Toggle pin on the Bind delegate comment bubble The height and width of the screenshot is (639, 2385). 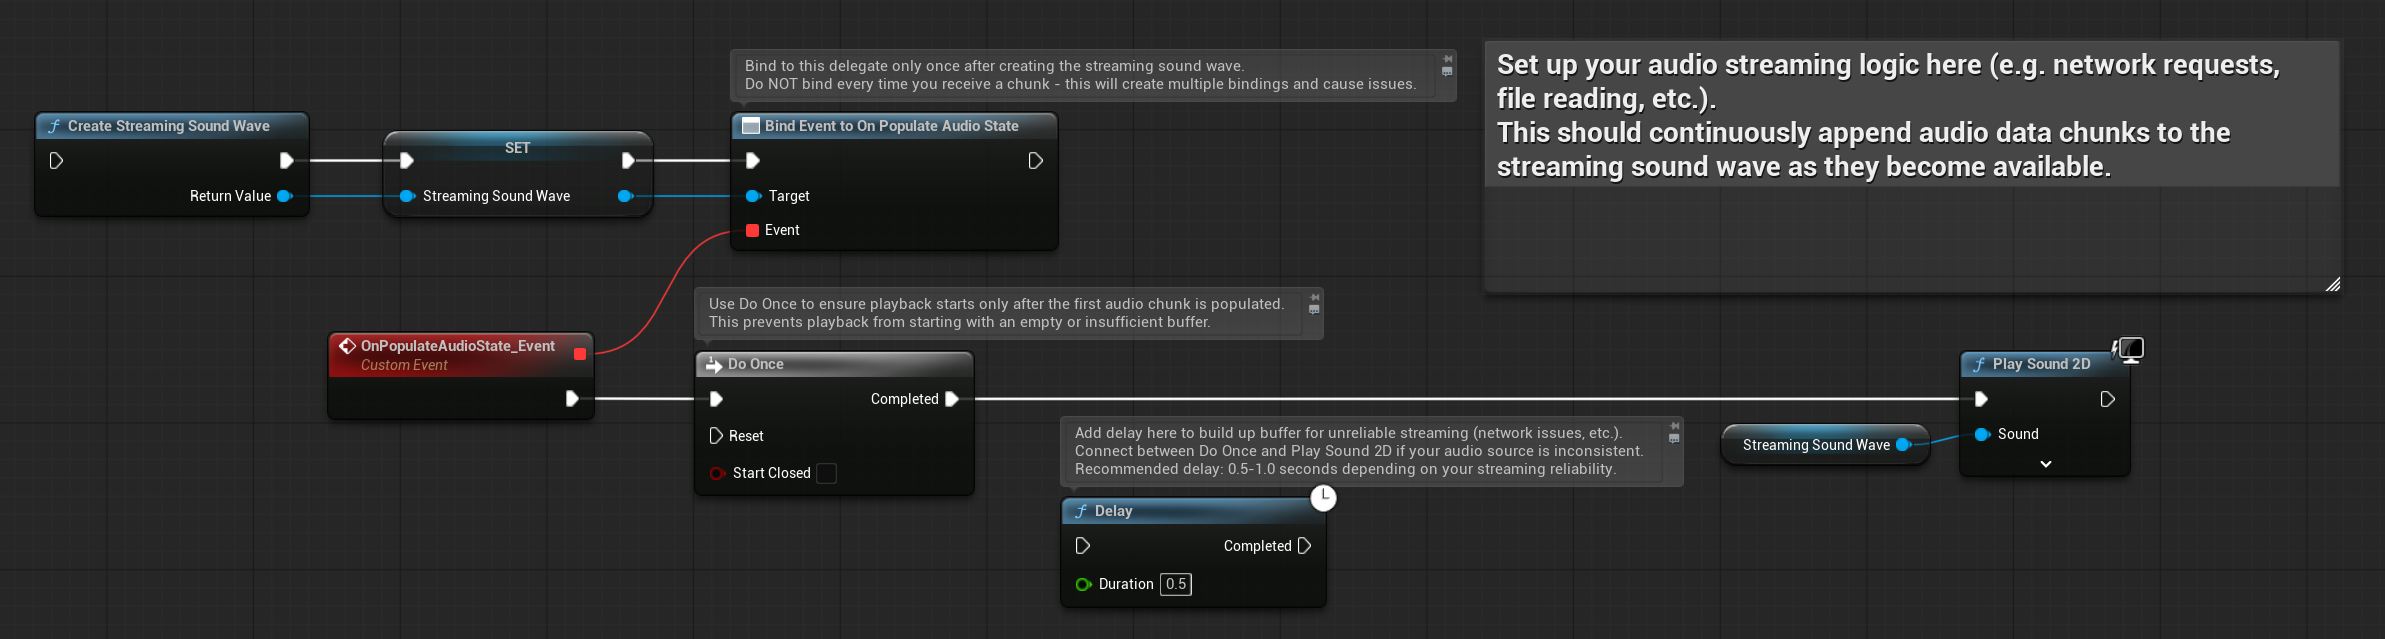click(1446, 59)
